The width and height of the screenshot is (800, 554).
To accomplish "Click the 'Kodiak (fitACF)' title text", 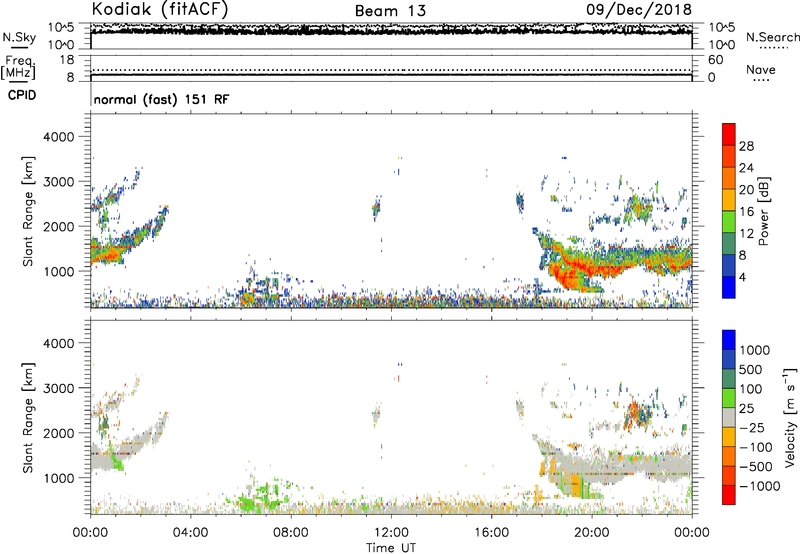I will (160, 9).
